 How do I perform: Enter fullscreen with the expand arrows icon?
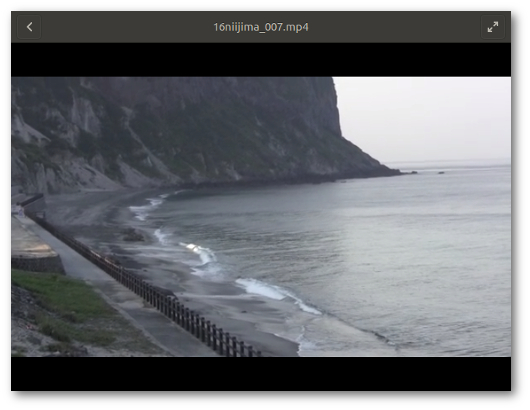pos(493,27)
